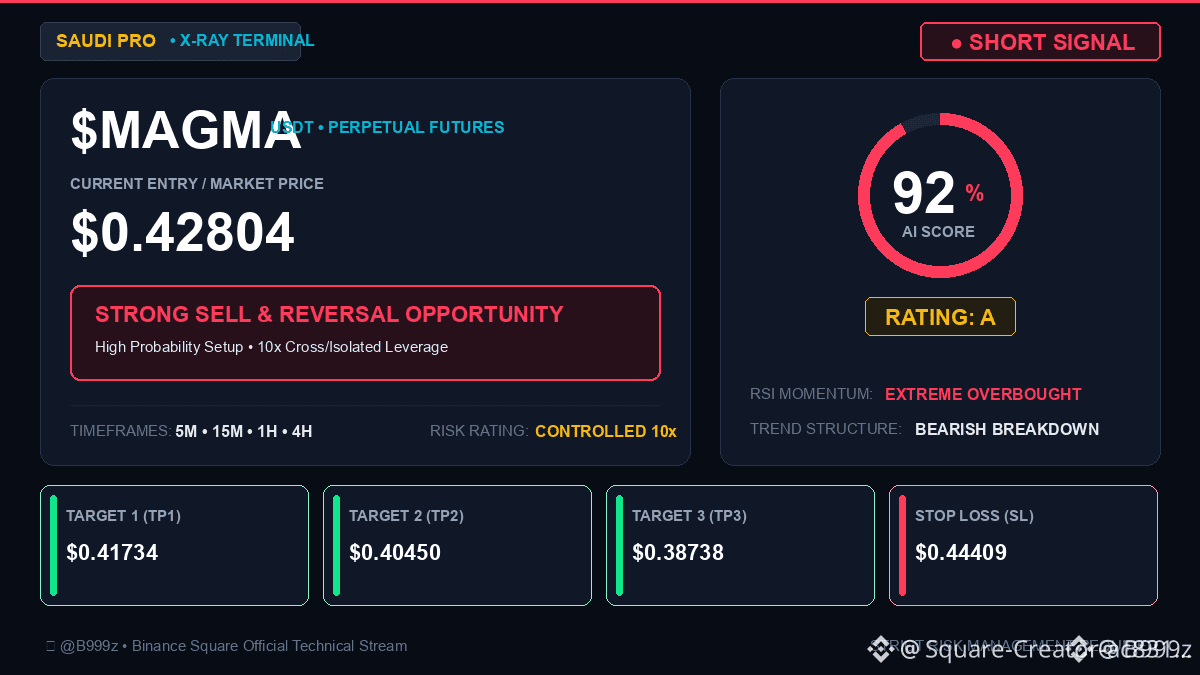This screenshot has width=1200, height=675.
Task: Click the $0.38738 target price
Action: [678, 553]
